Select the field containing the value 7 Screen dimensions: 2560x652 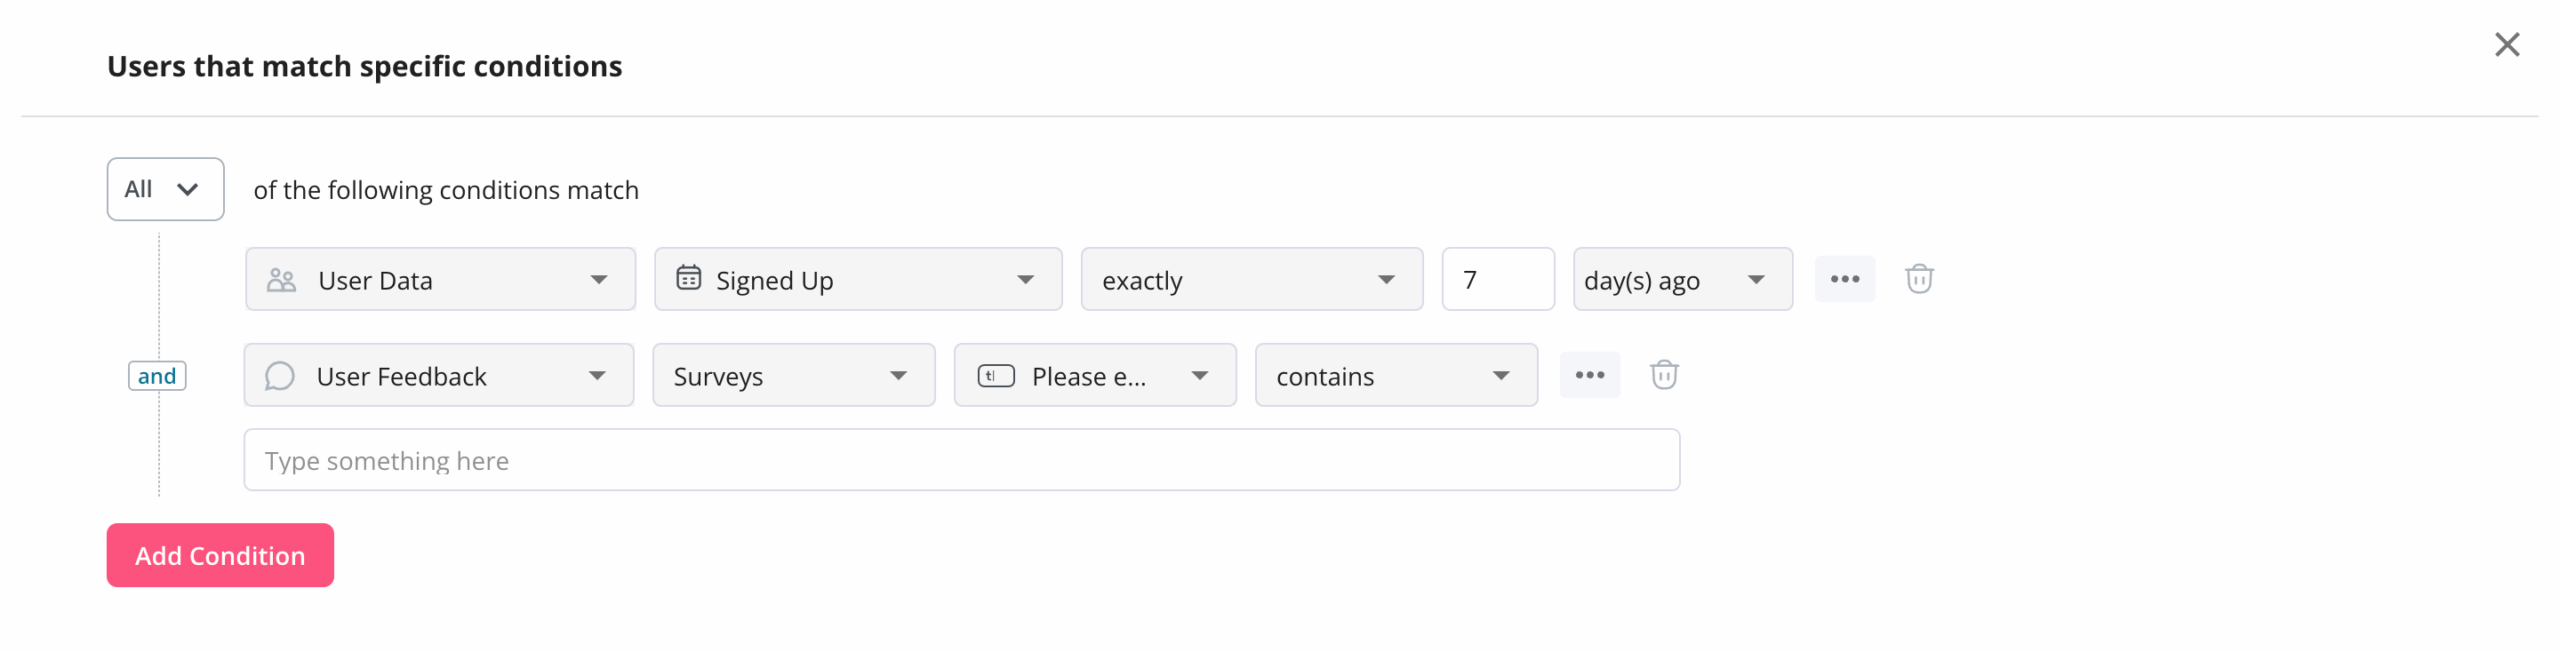[x=1497, y=279]
